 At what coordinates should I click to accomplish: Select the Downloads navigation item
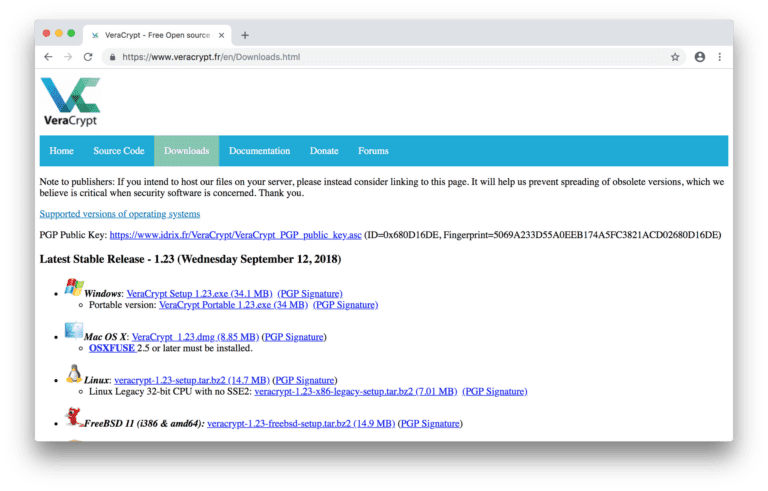[187, 151]
